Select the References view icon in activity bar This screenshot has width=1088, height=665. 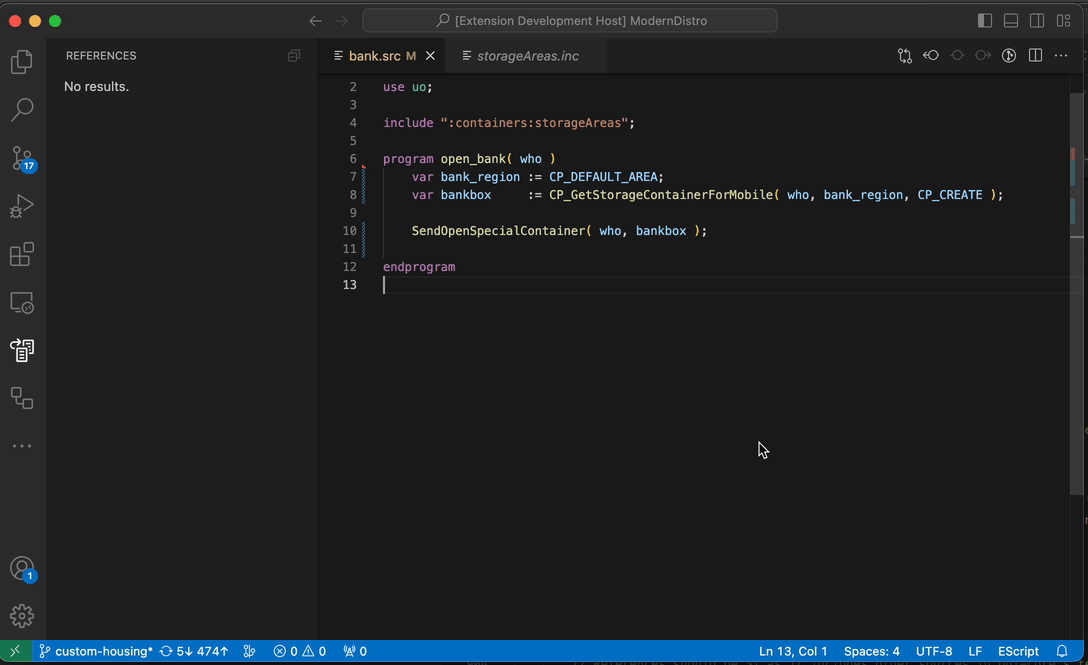22,351
